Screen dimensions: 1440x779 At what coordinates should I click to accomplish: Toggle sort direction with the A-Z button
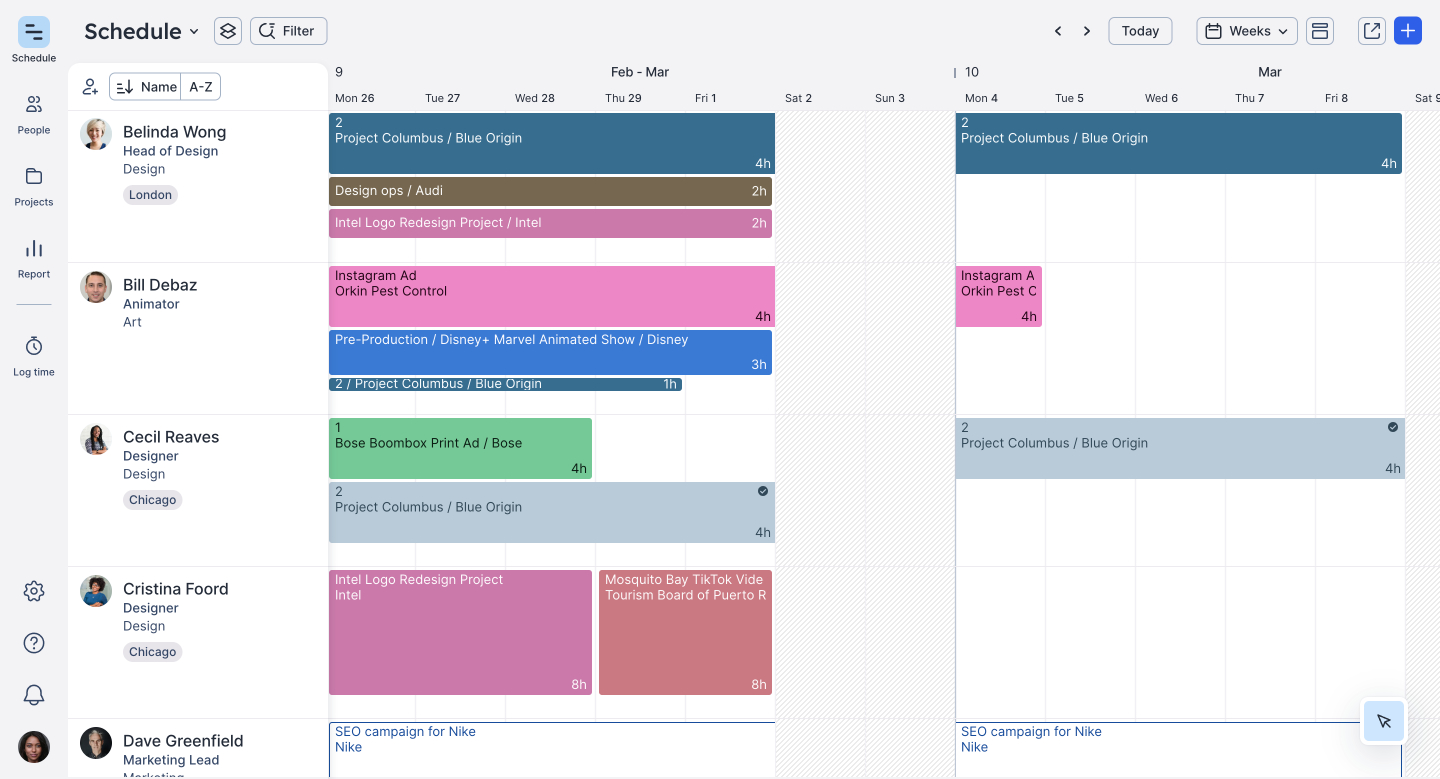(200, 86)
